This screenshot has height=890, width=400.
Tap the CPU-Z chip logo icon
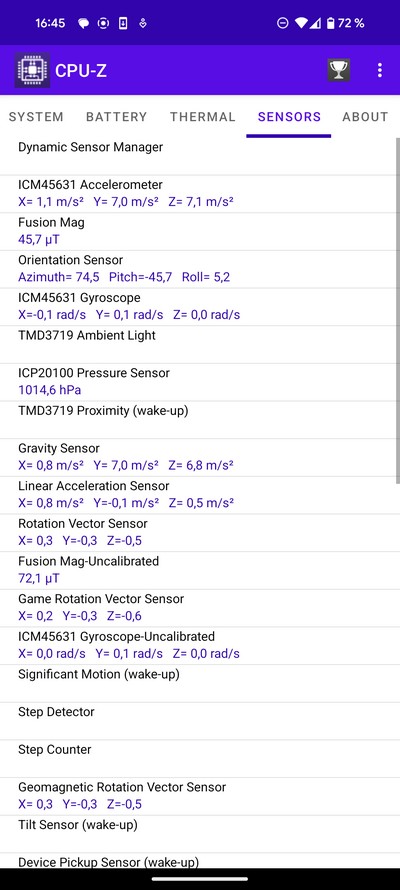(32, 70)
